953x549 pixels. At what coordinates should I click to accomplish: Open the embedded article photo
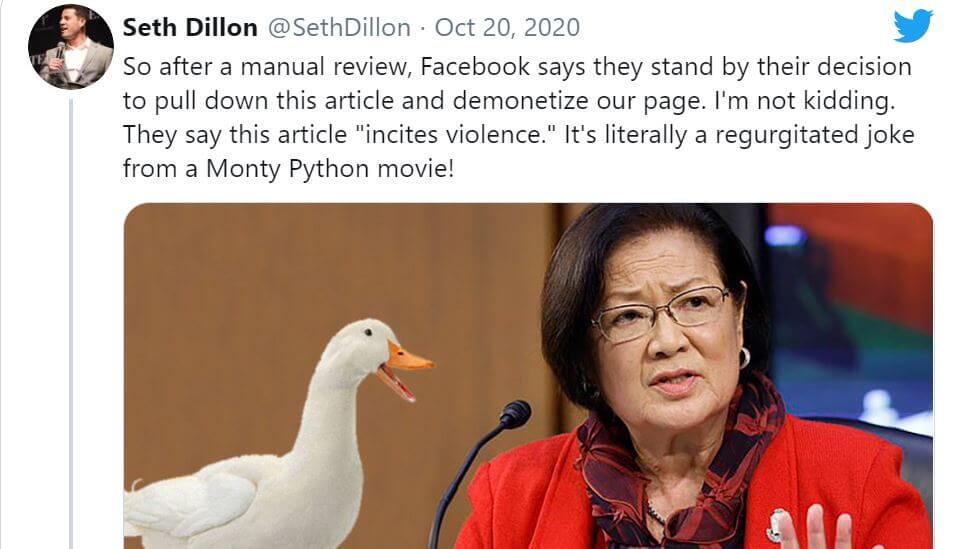[528, 376]
